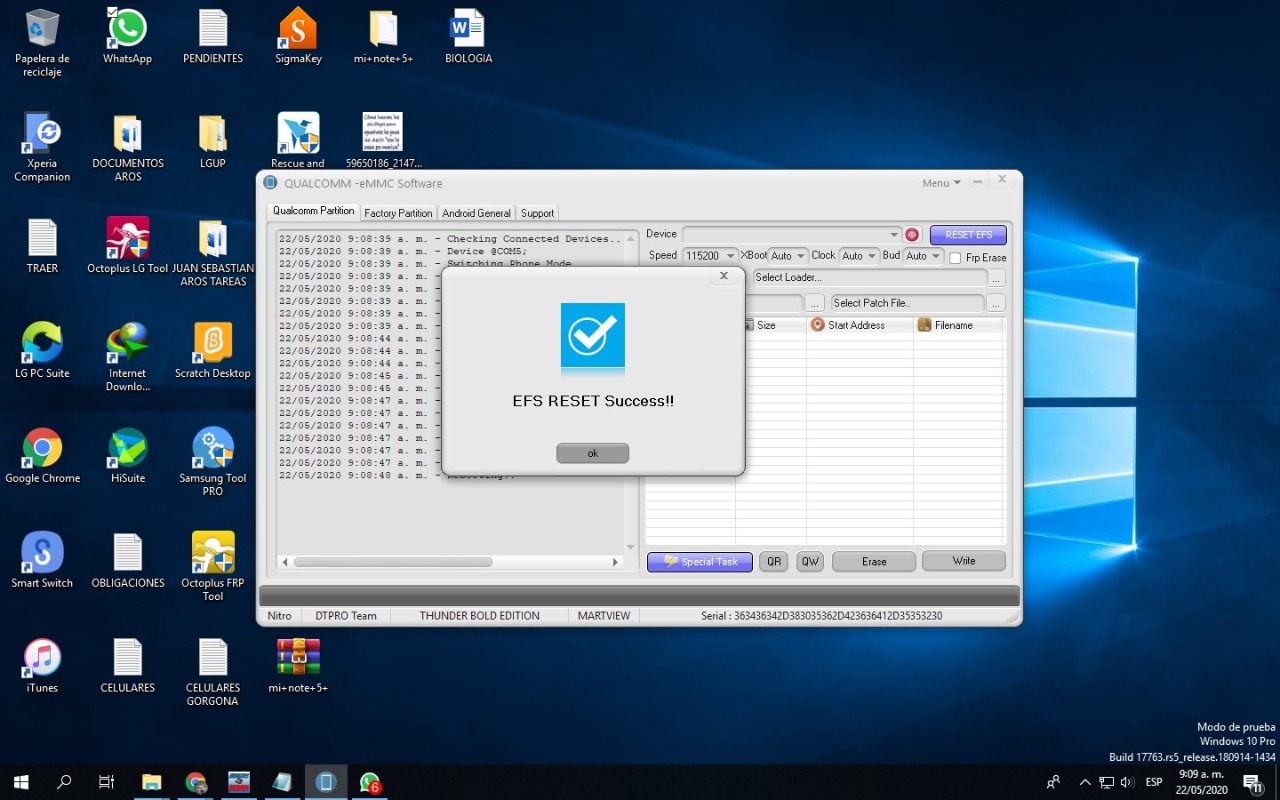Enable the Frp Erase checkbox
The height and width of the screenshot is (800, 1280).
956,258
